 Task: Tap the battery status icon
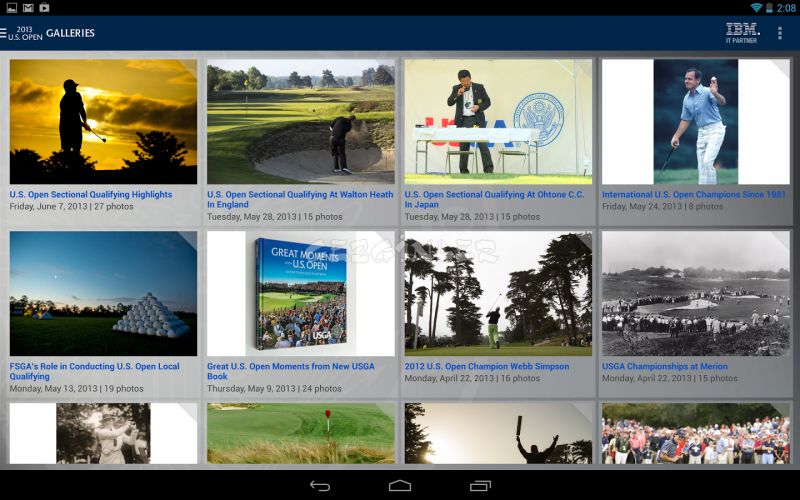coord(769,8)
